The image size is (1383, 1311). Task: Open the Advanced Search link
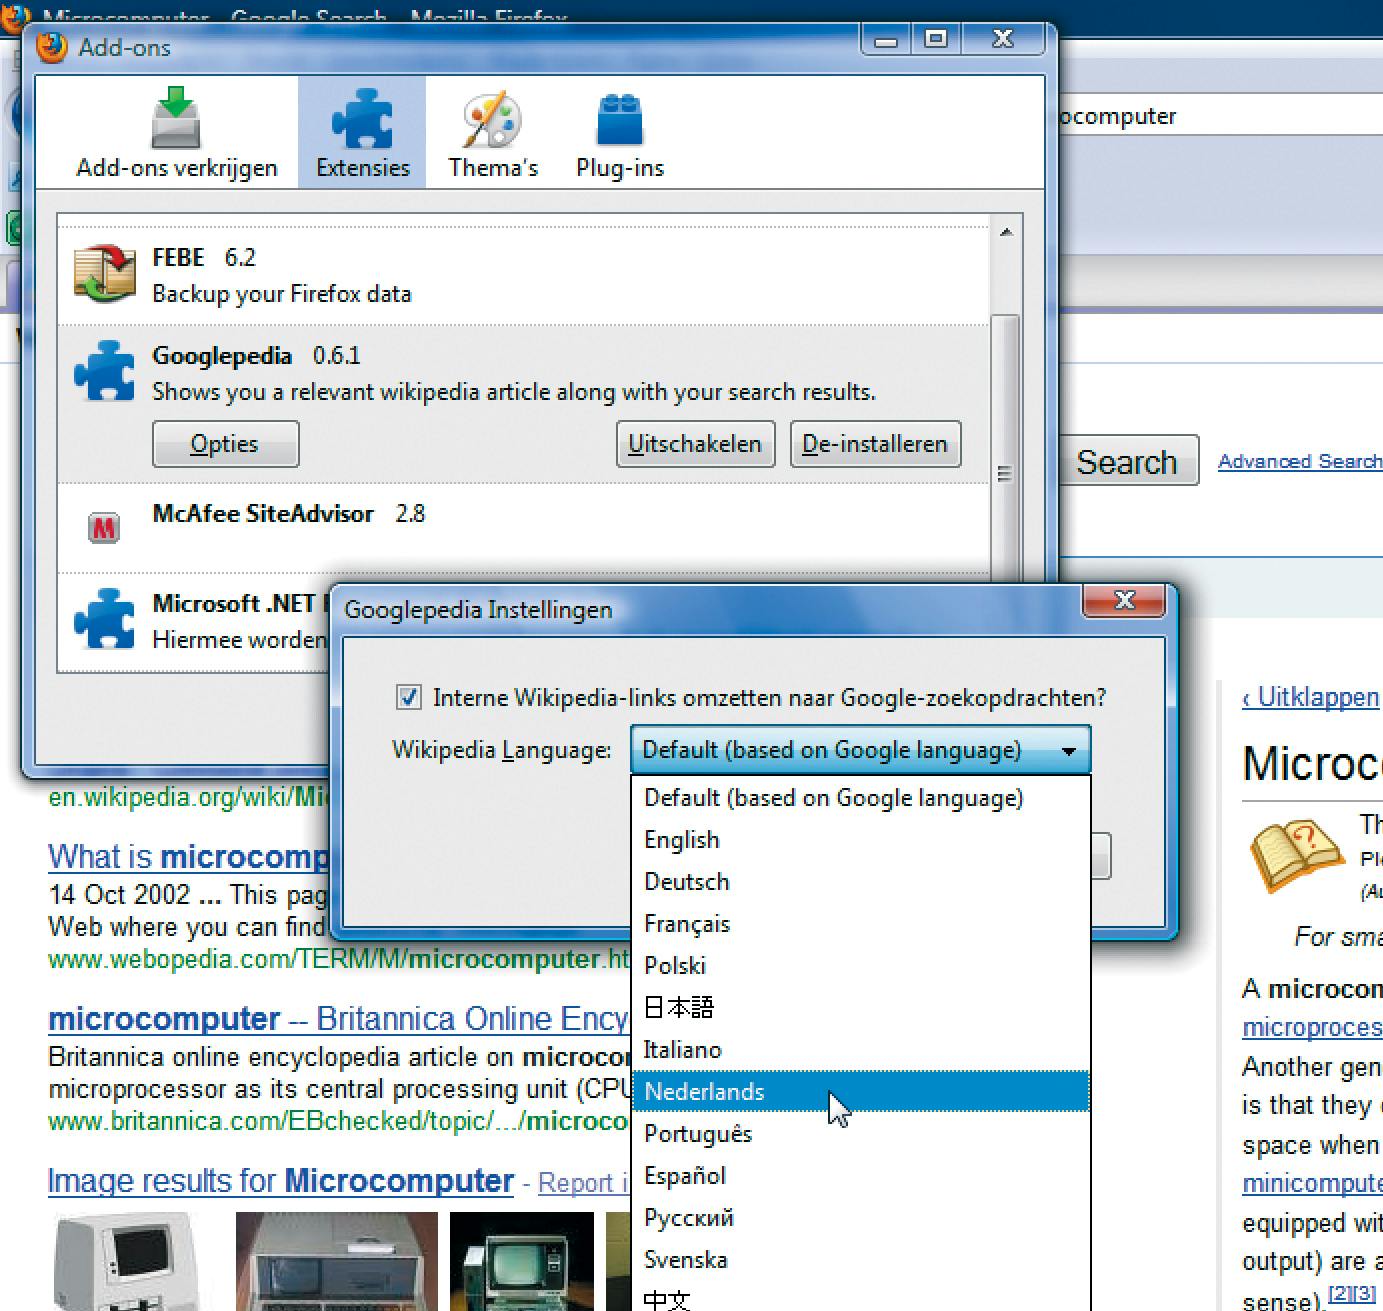(1300, 461)
